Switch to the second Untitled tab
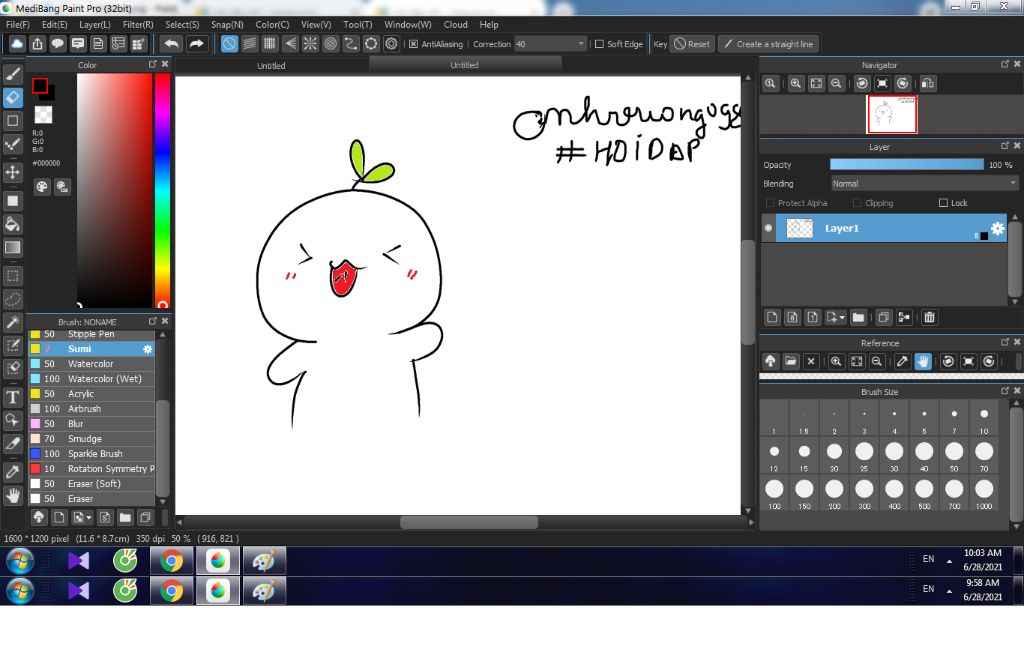The height and width of the screenshot is (661, 1024). 464,65
